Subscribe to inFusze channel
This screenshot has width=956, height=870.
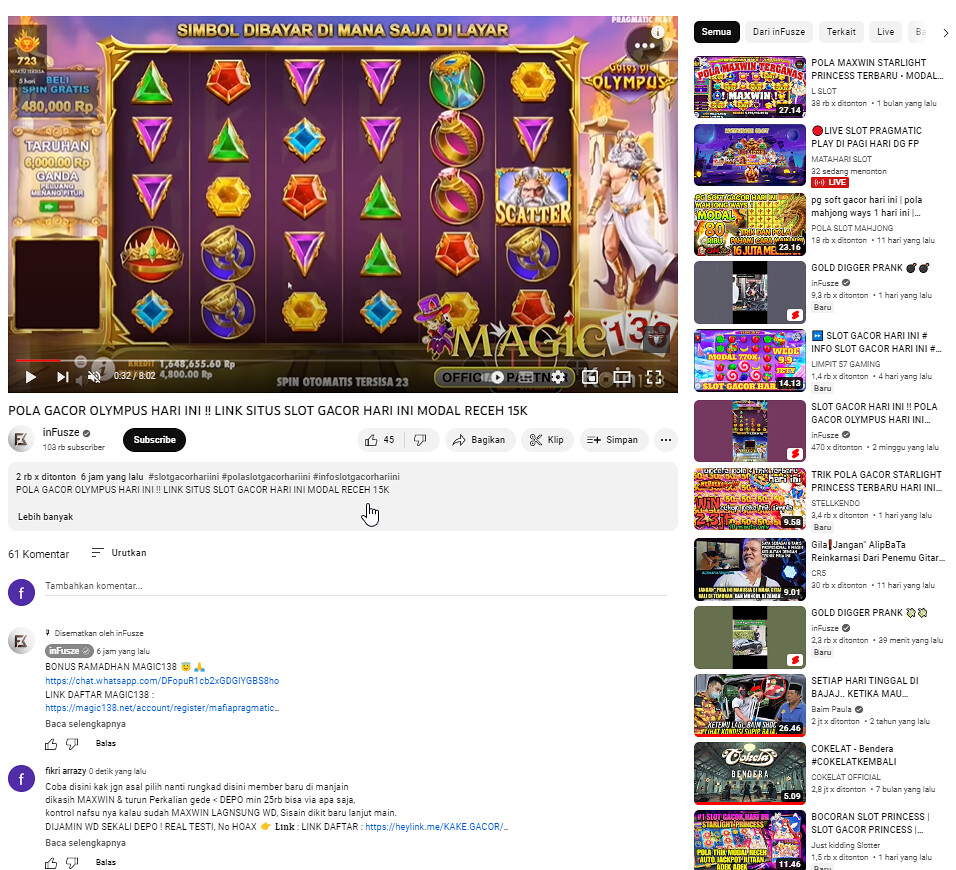tap(154, 440)
